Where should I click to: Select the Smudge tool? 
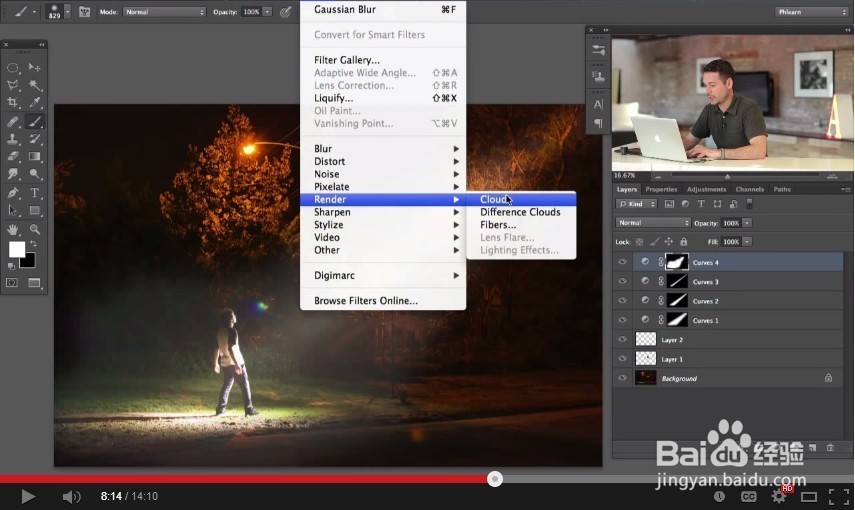click(x=13, y=174)
